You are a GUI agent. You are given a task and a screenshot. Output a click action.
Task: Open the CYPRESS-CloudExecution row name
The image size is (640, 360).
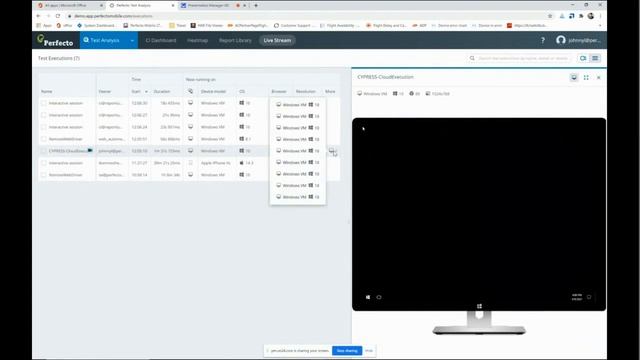[x=67, y=151]
